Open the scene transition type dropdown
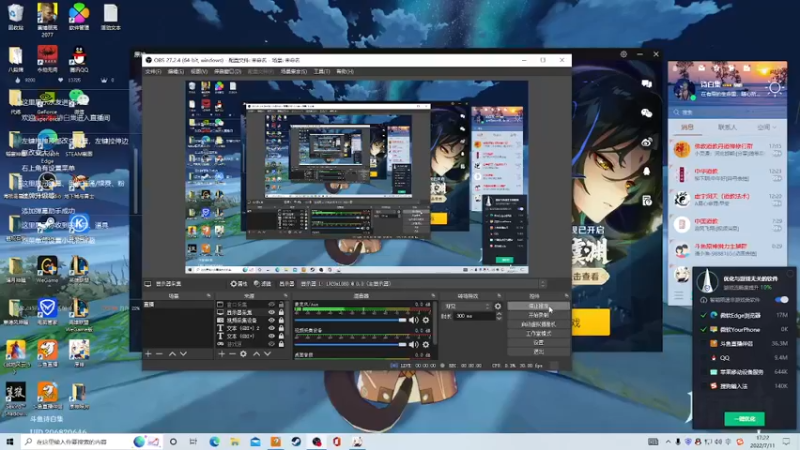The image size is (800, 450). click(x=467, y=306)
